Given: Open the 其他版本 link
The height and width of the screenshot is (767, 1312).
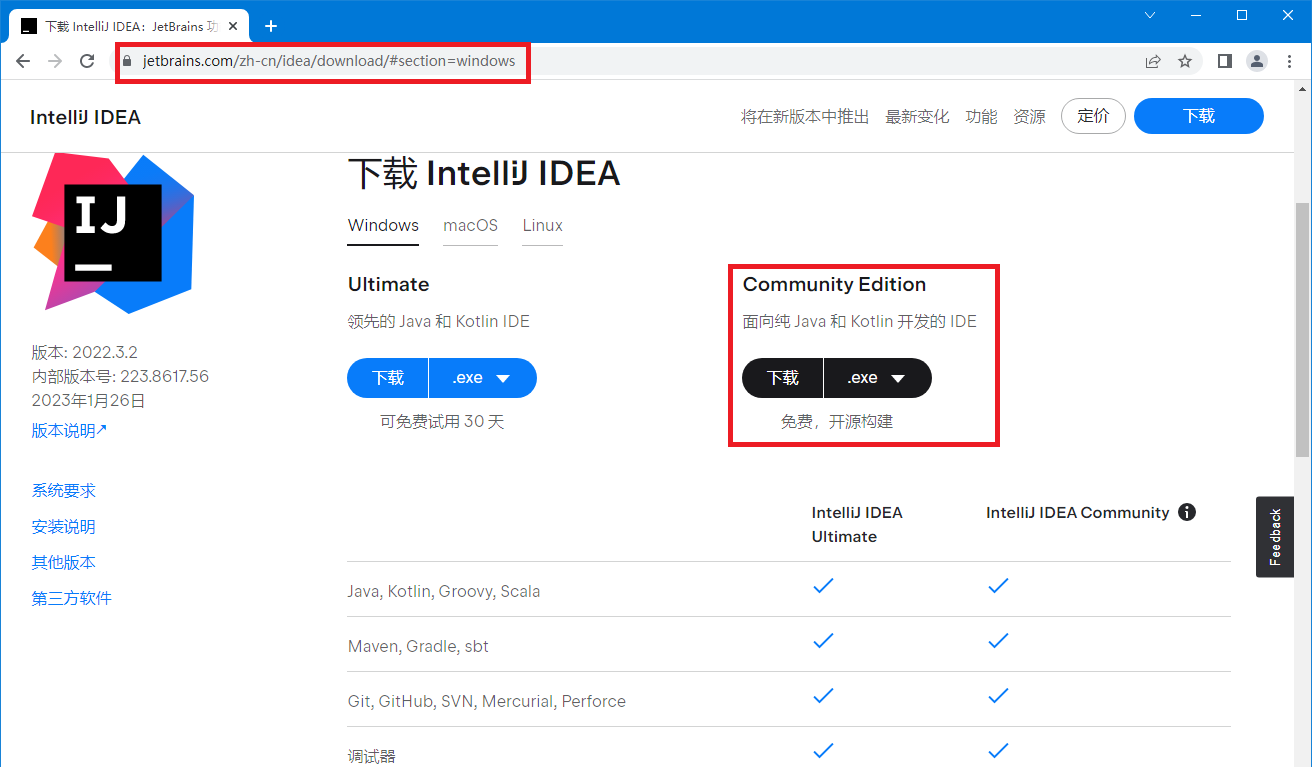Looking at the screenshot, I should [64, 562].
